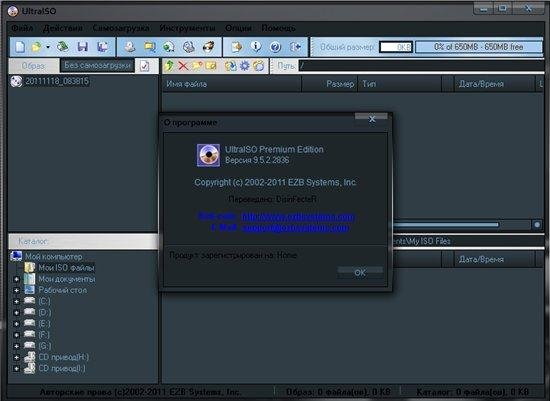Click the support e-mail link

[x=295, y=228]
